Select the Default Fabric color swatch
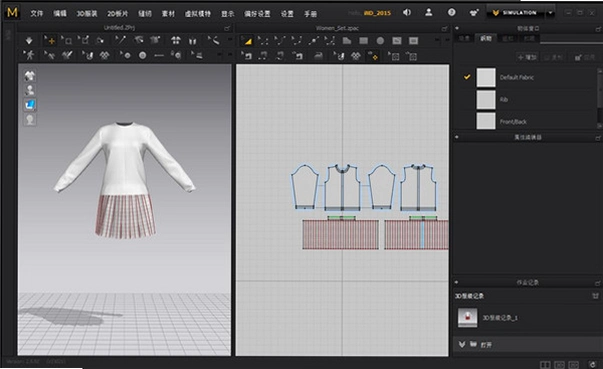This screenshot has width=603, height=369. tap(486, 77)
